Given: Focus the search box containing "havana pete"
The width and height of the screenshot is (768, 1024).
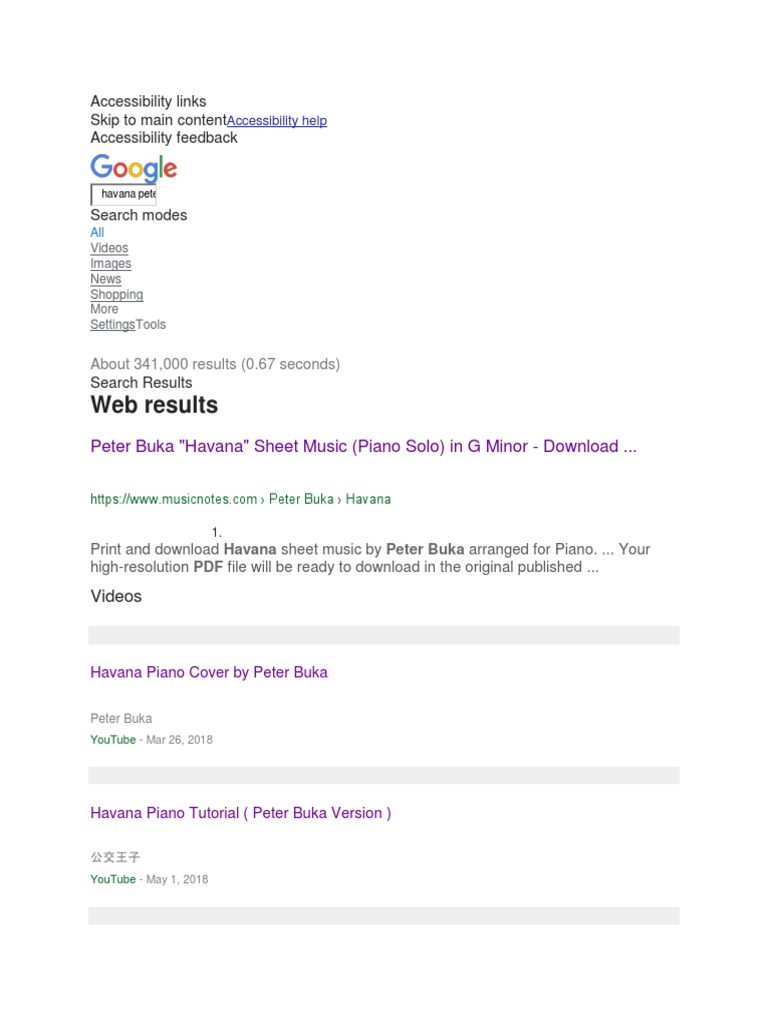Looking at the screenshot, I should [124, 194].
